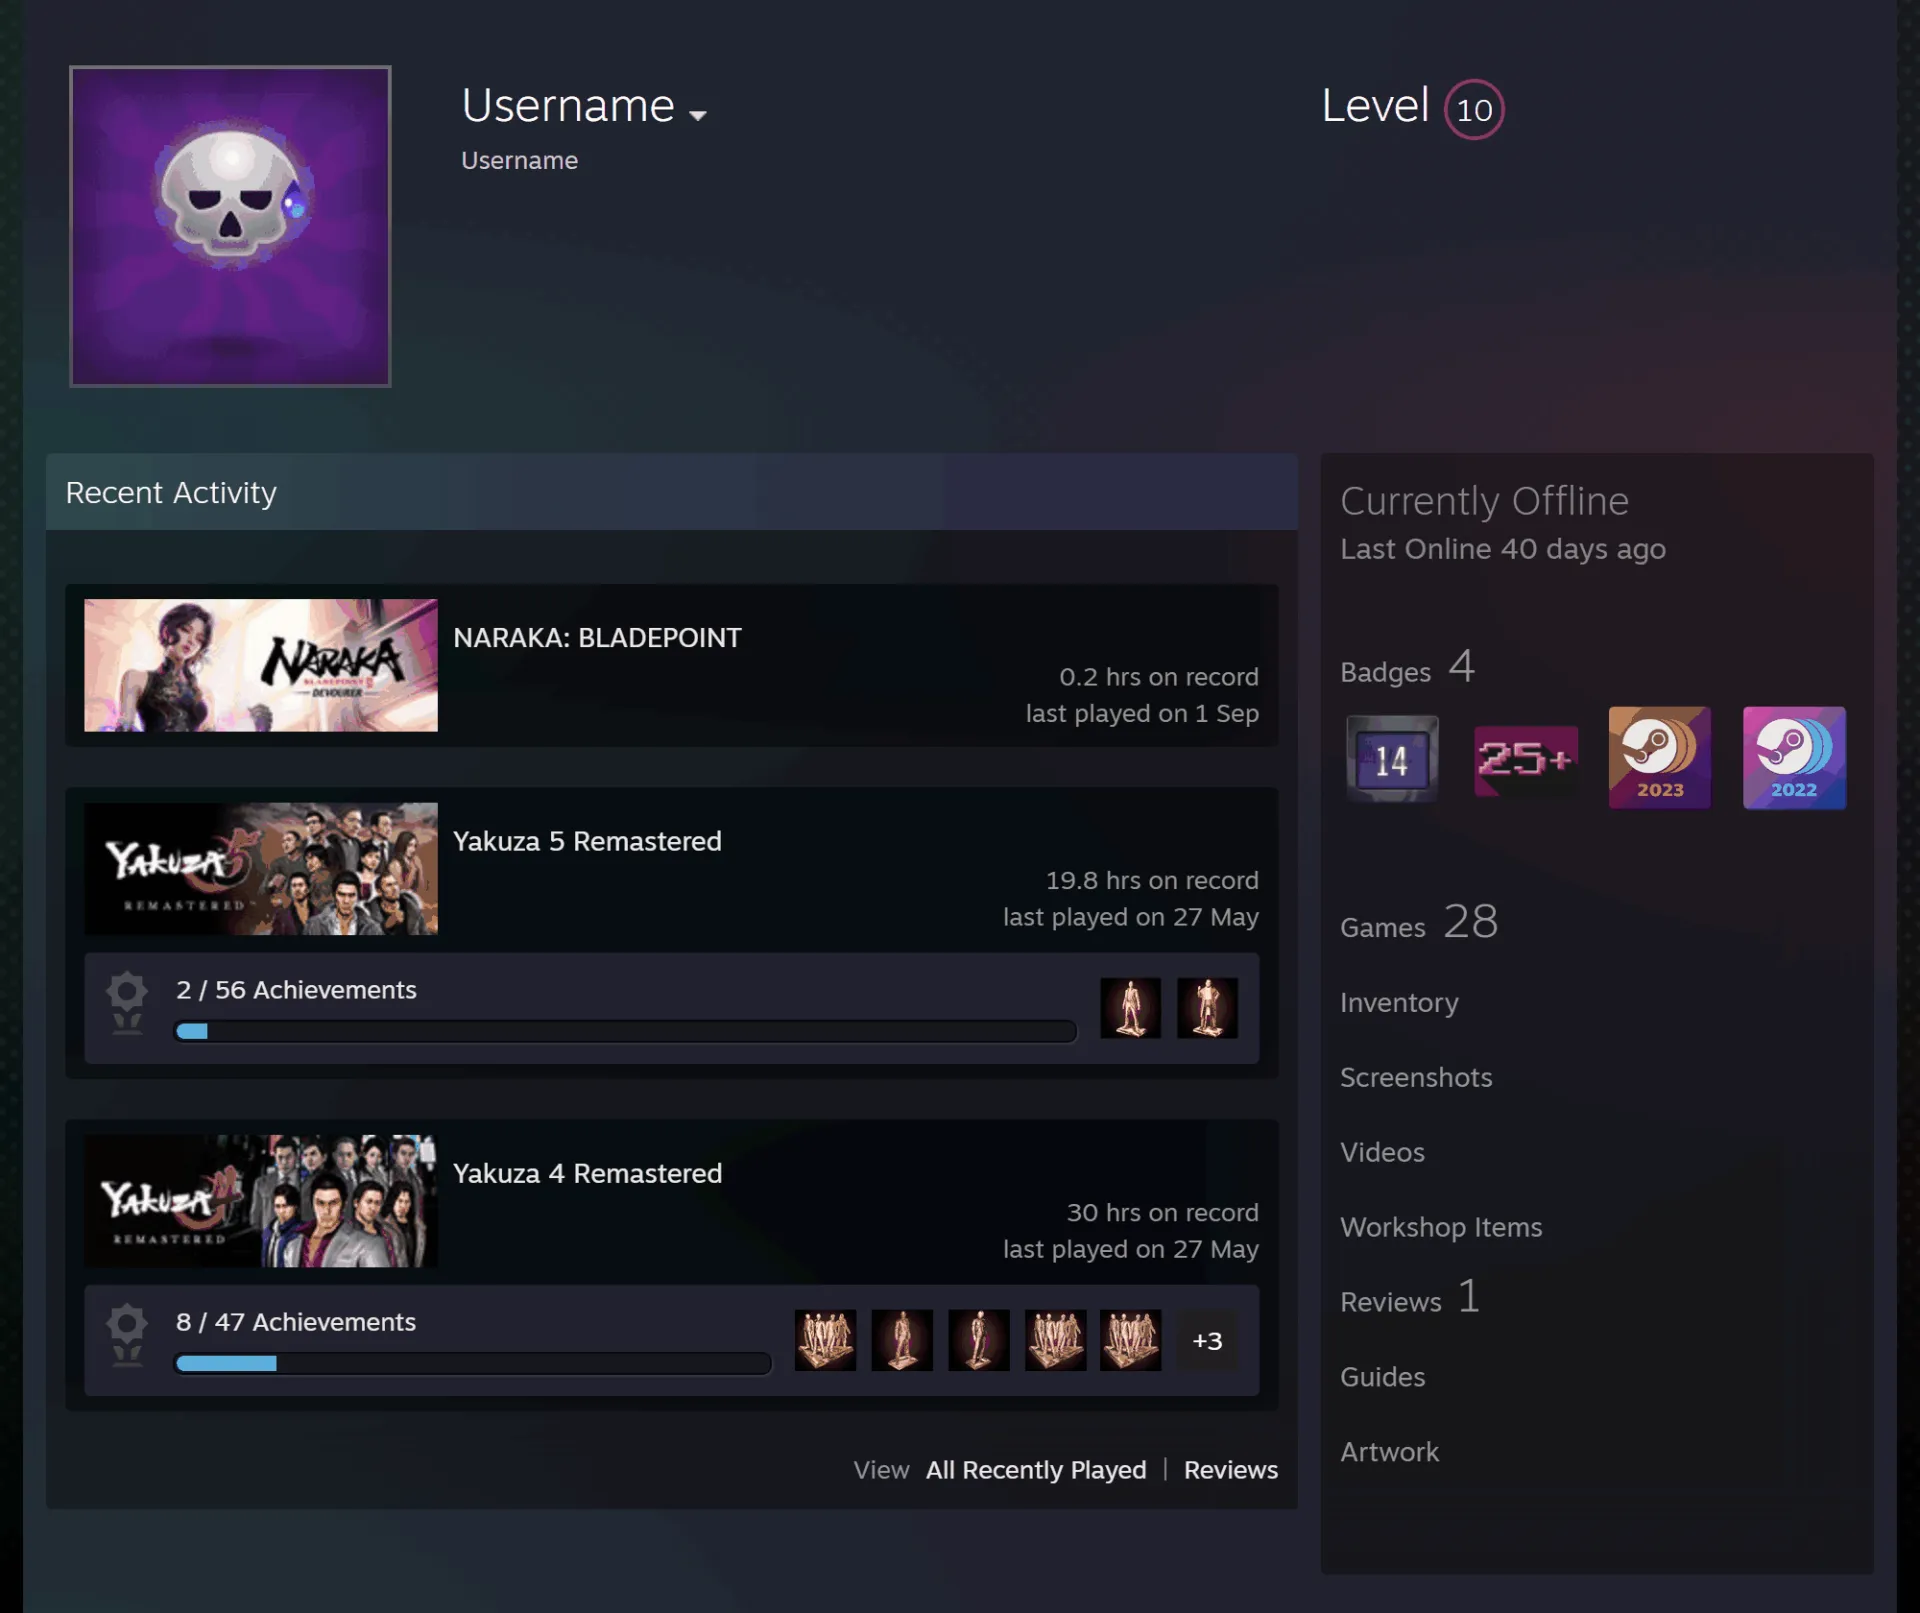Click the Yakuza 4 achievements progress bar
The height and width of the screenshot is (1613, 1920).
[473, 1363]
